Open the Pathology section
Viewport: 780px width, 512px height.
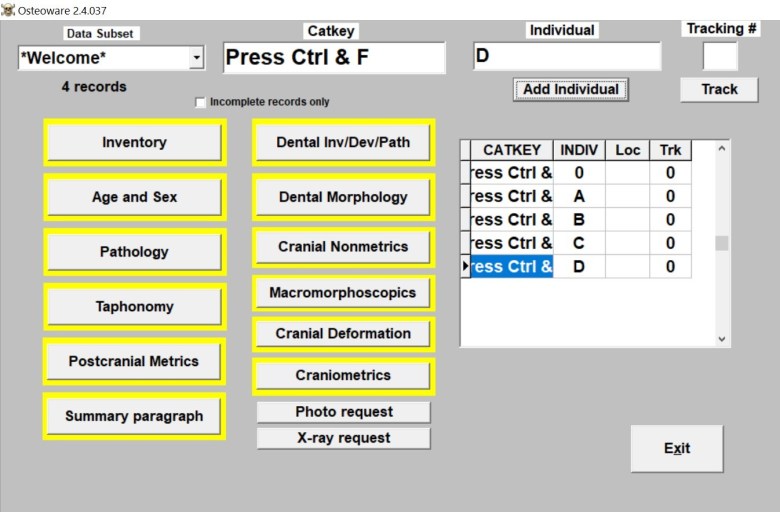pyautogui.click(x=134, y=252)
